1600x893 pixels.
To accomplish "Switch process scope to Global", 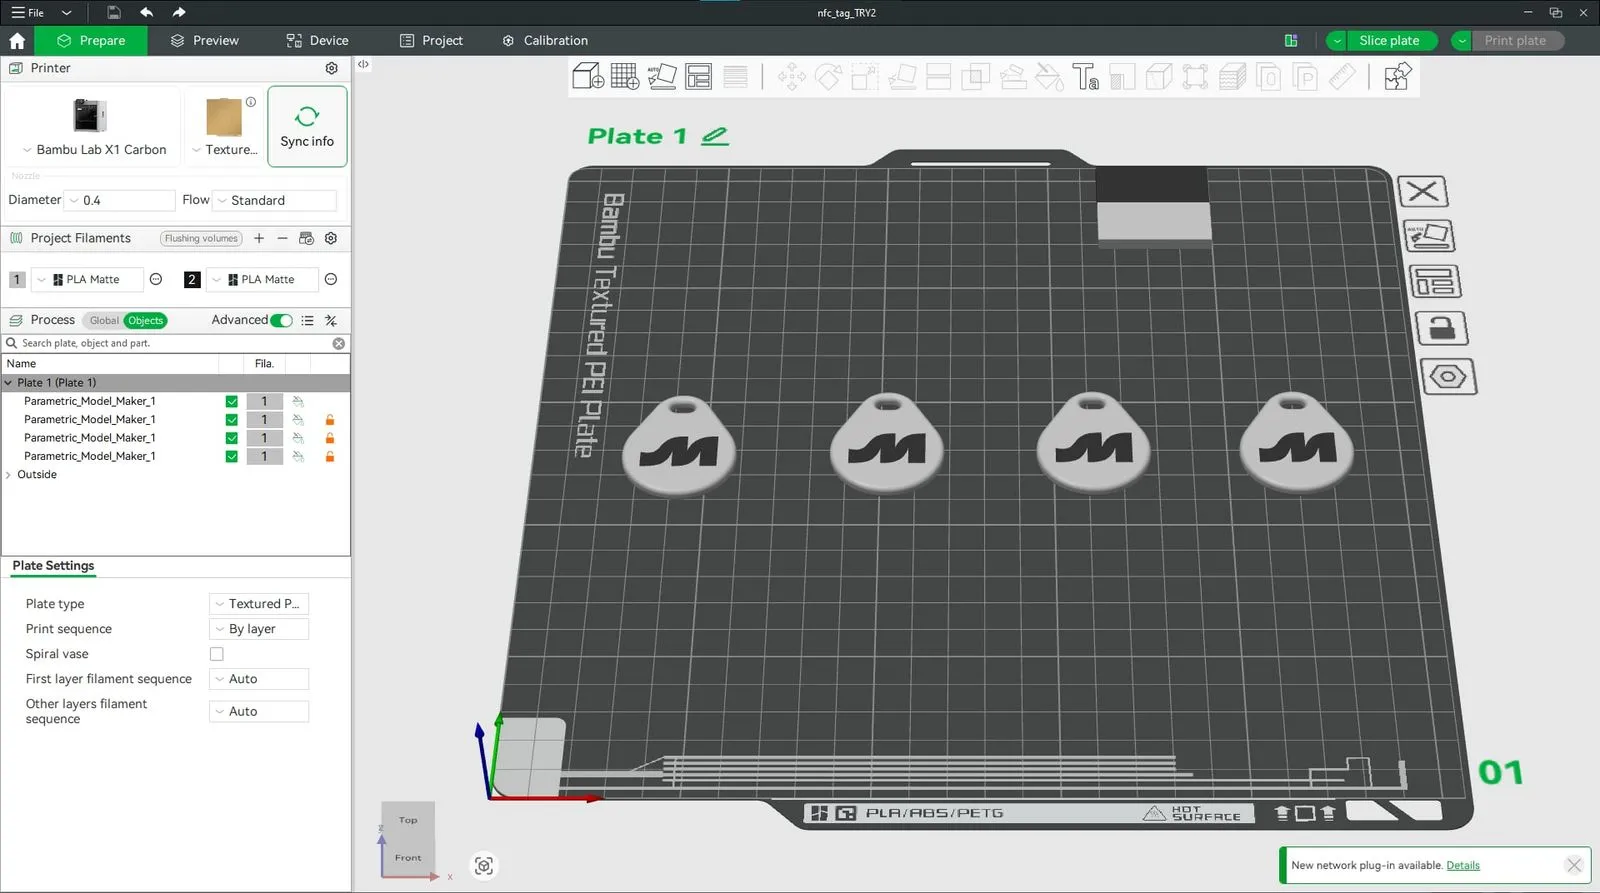I will (104, 321).
